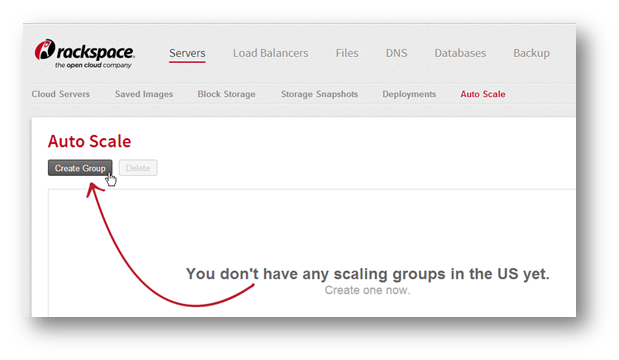The image size is (619, 360).
Task: Click 'the open cloud company' tagline
Action: click(x=93, y=65)
